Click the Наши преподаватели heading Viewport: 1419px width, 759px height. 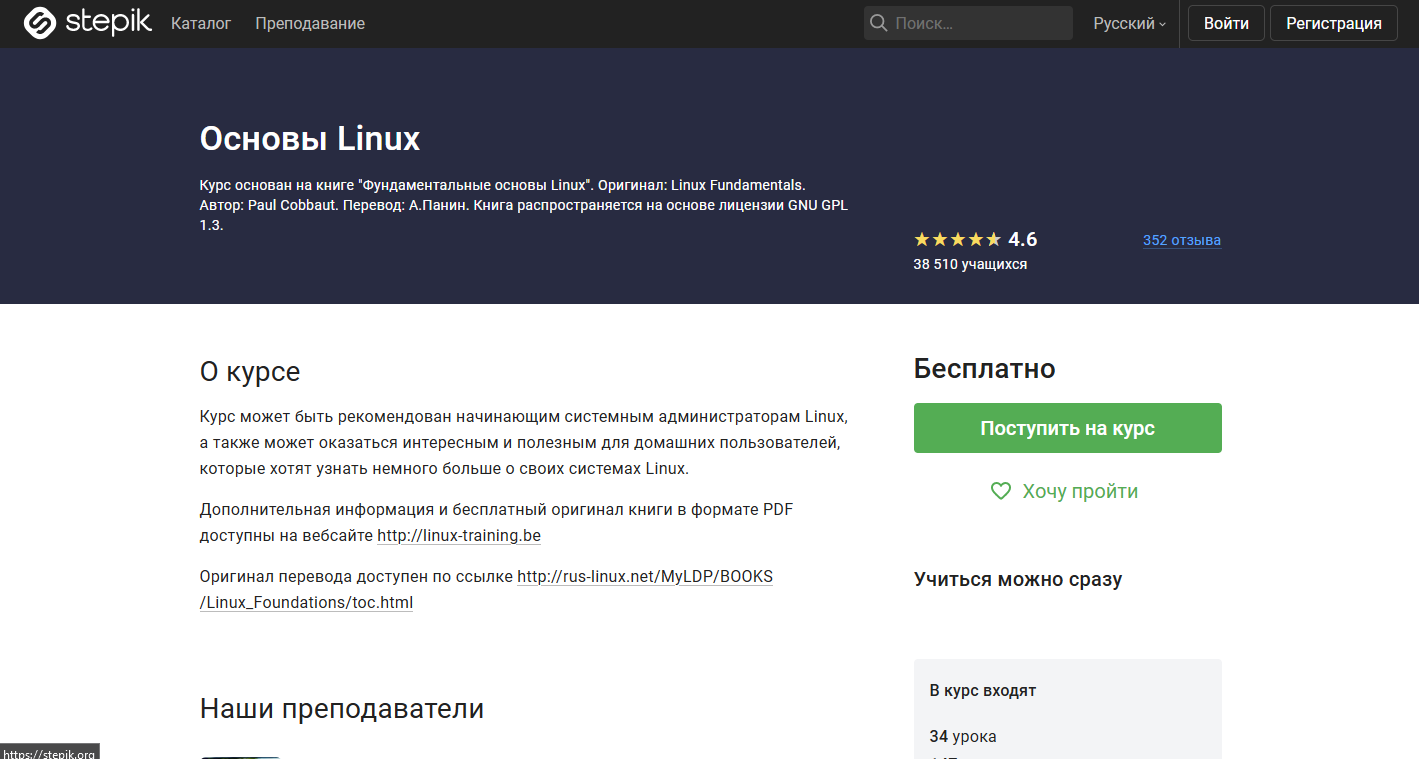click(x=342, y=709)
